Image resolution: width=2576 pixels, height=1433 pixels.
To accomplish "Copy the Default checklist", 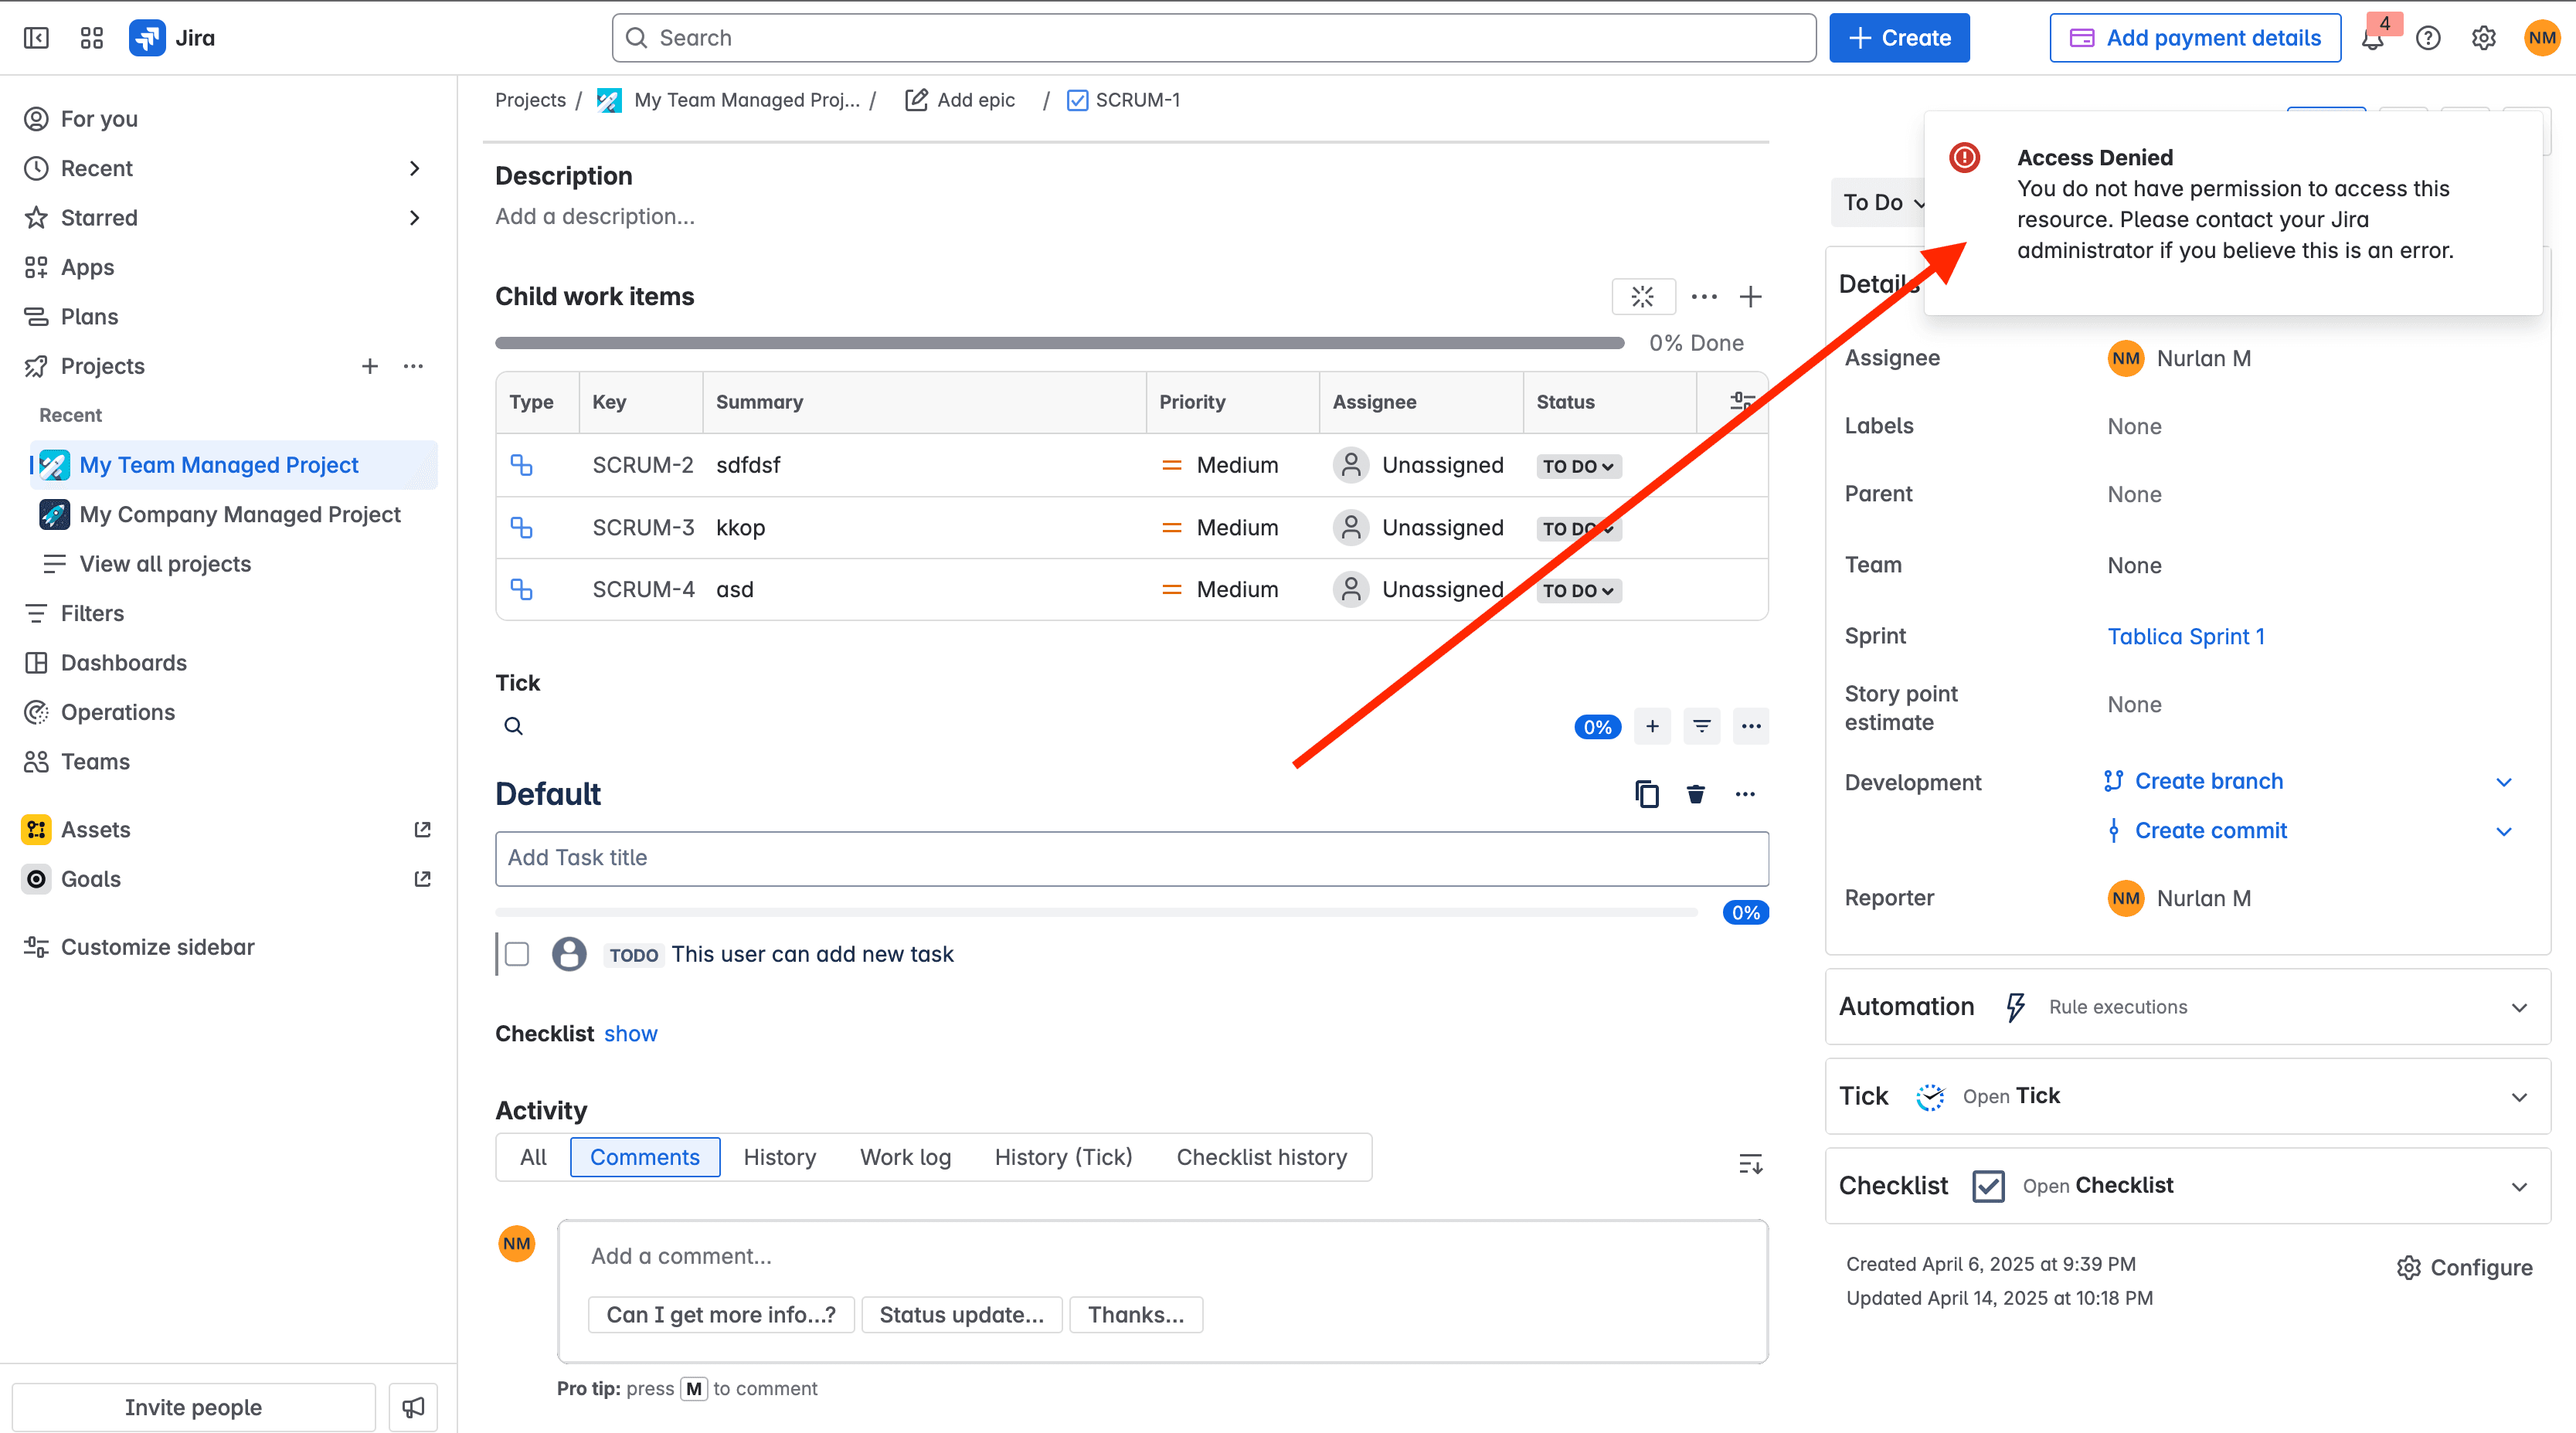I will point(1647,794).
